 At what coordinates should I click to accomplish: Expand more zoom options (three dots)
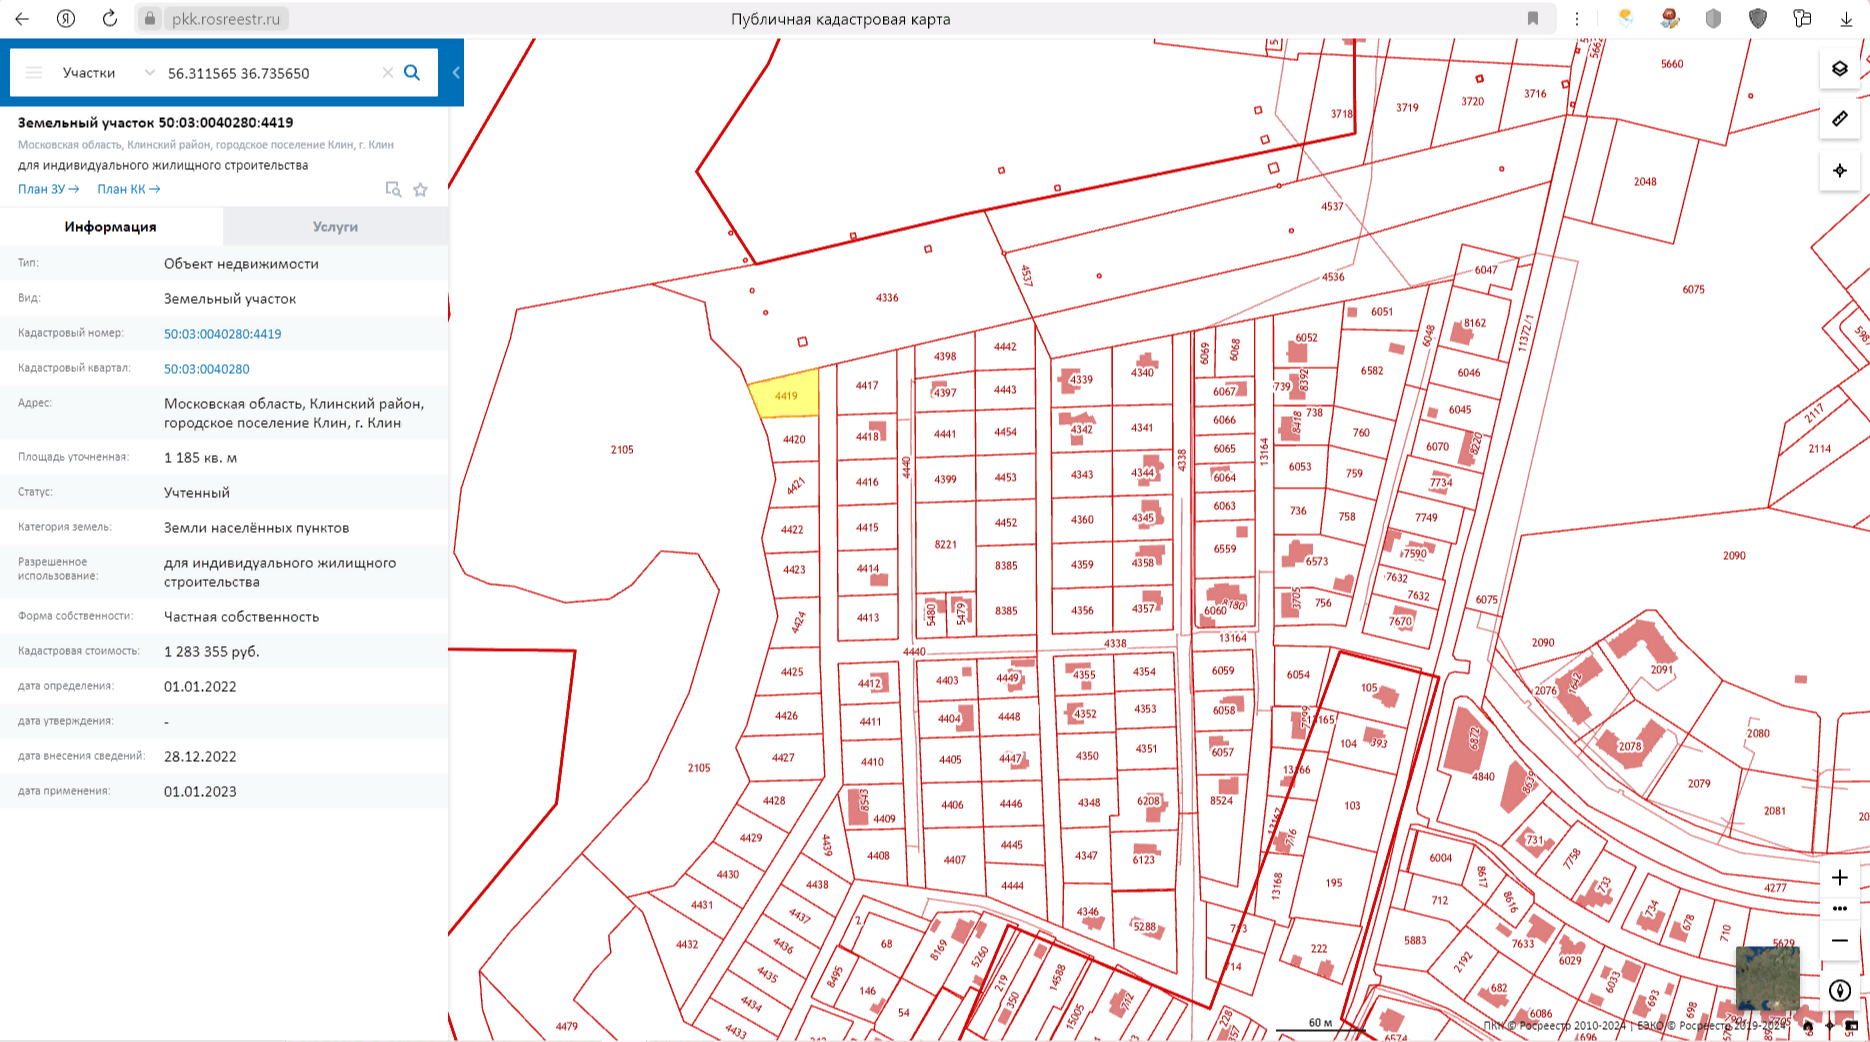pyautogui.click(x=1839, y=909)
